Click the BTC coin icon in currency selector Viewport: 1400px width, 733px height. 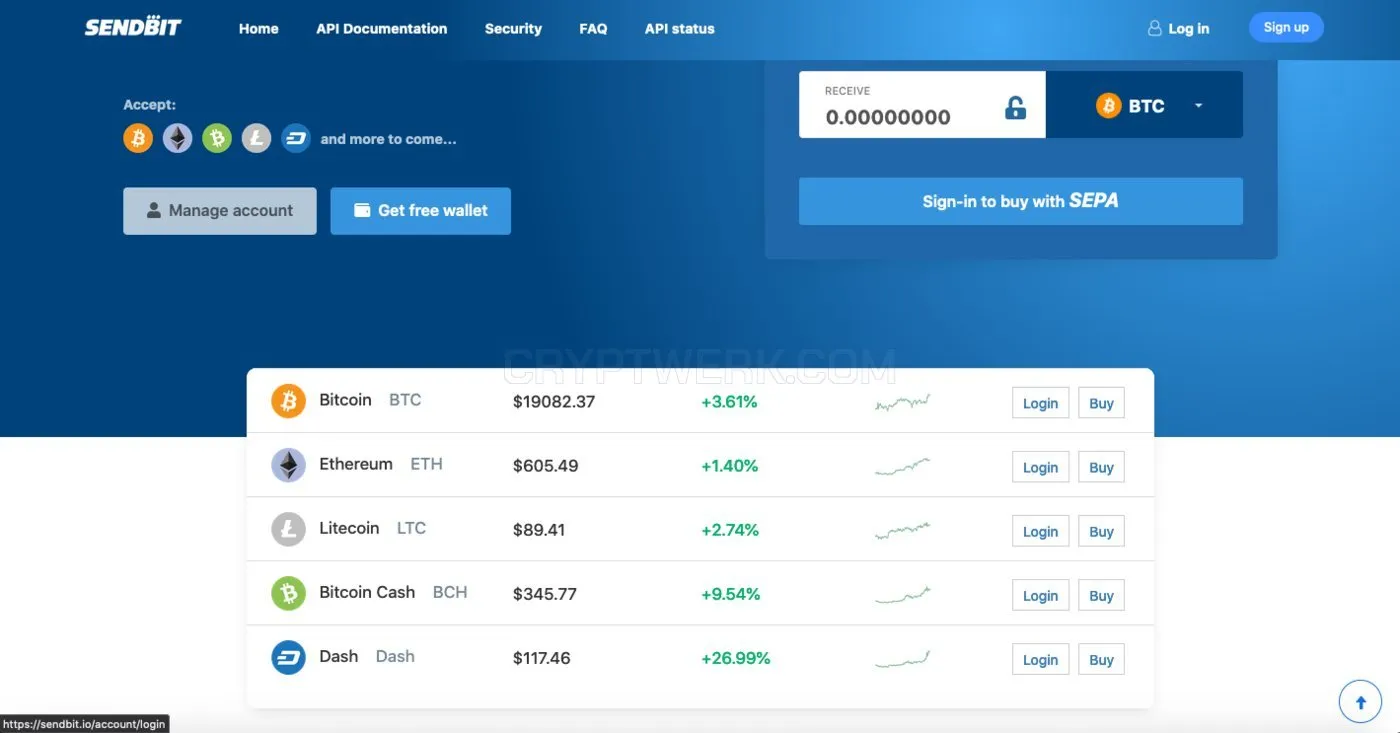point(1108,105)
